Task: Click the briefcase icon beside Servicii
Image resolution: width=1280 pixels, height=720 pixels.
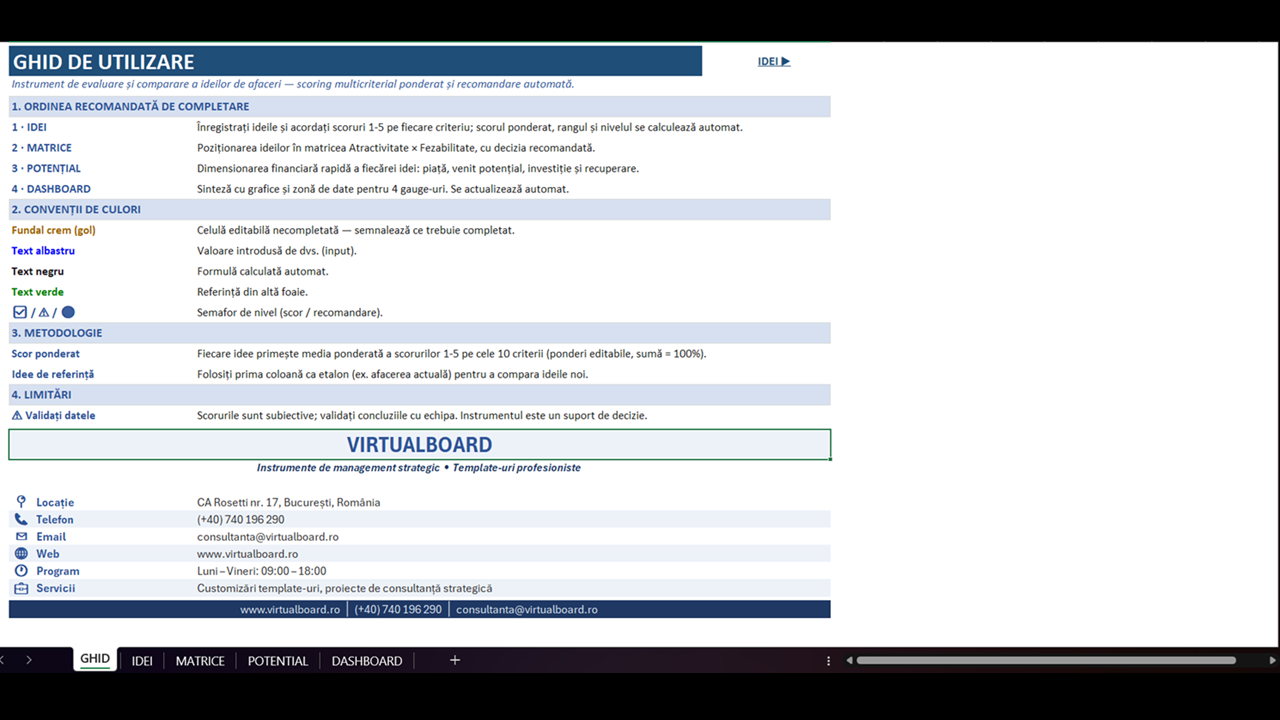Action: tap(21, 588)
